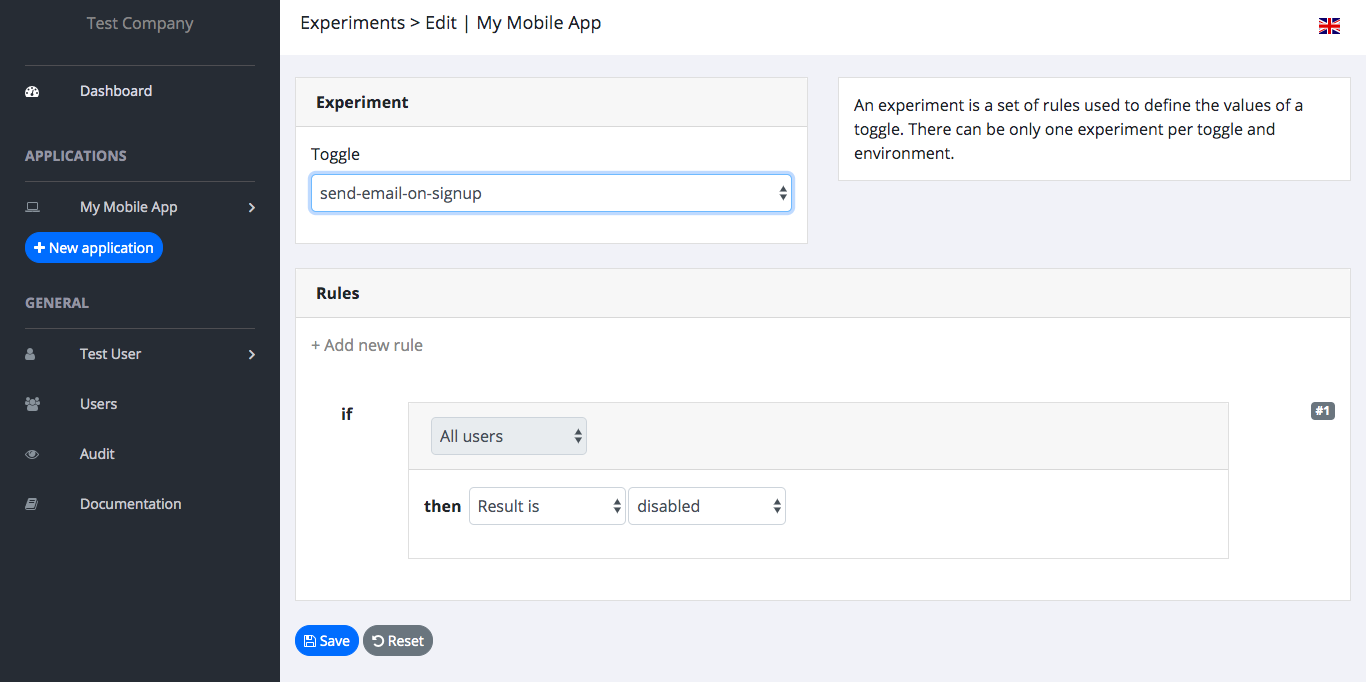Click the Save disk icon

(x=310, y=640)
